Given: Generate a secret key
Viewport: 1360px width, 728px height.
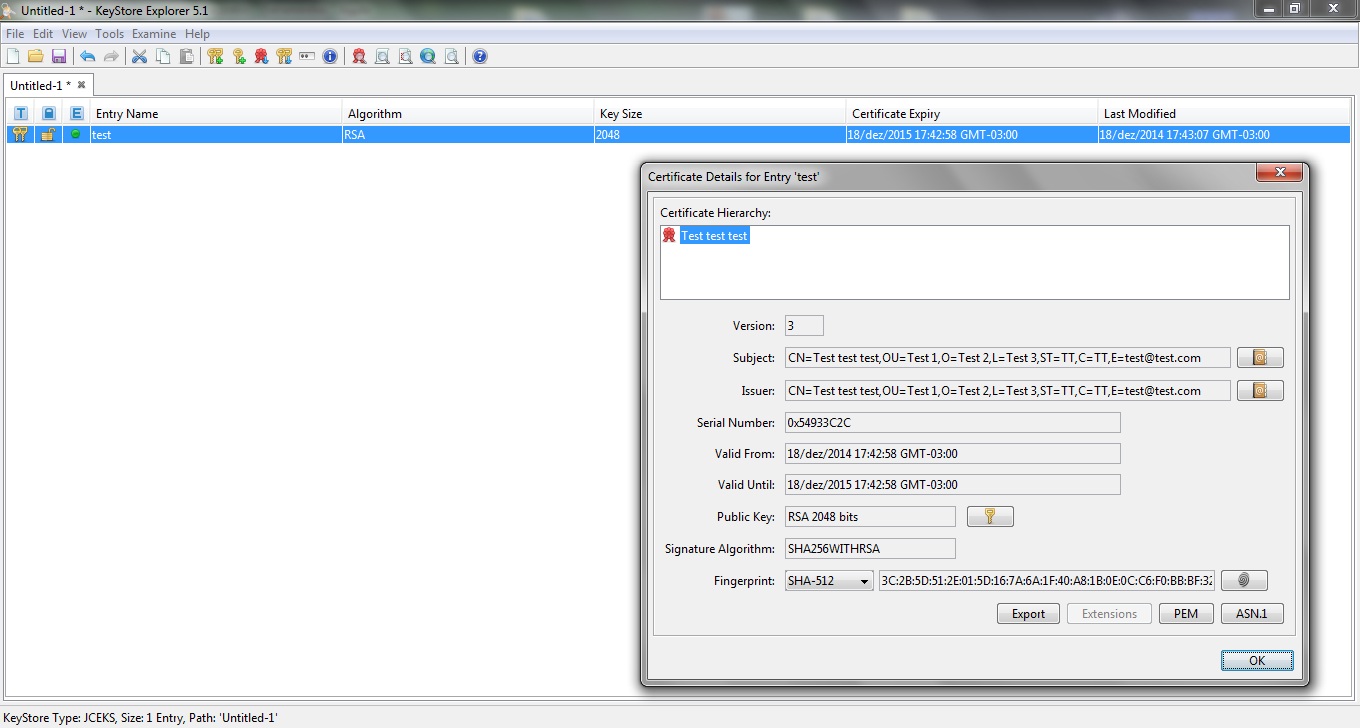Looking at the screenshot, I should [x=239, y=56].
